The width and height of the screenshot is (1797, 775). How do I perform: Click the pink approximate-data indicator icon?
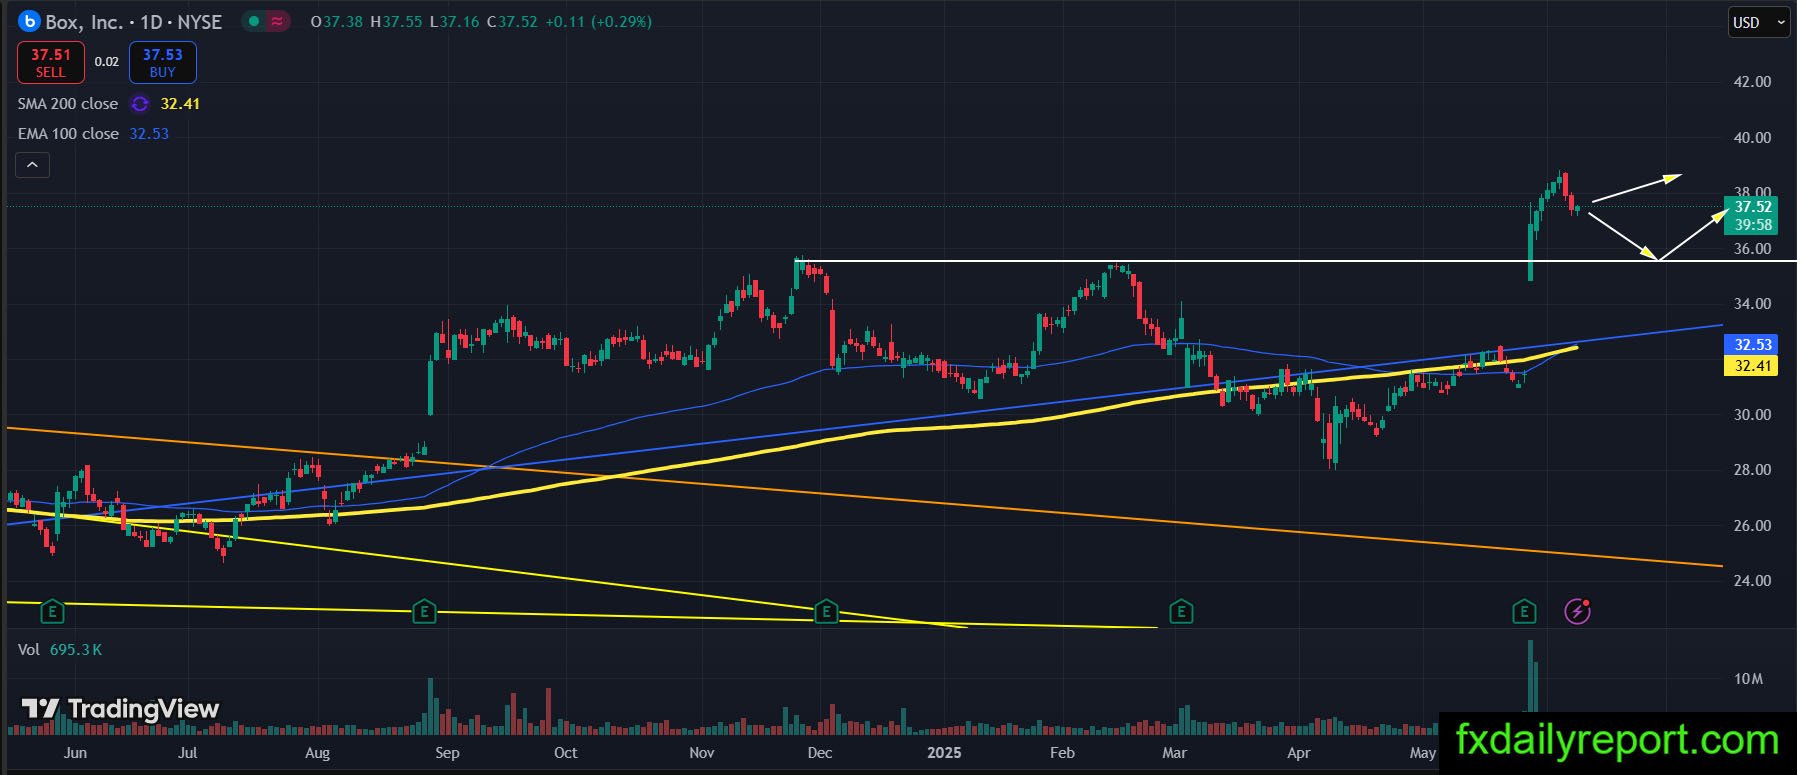(277, 21)
